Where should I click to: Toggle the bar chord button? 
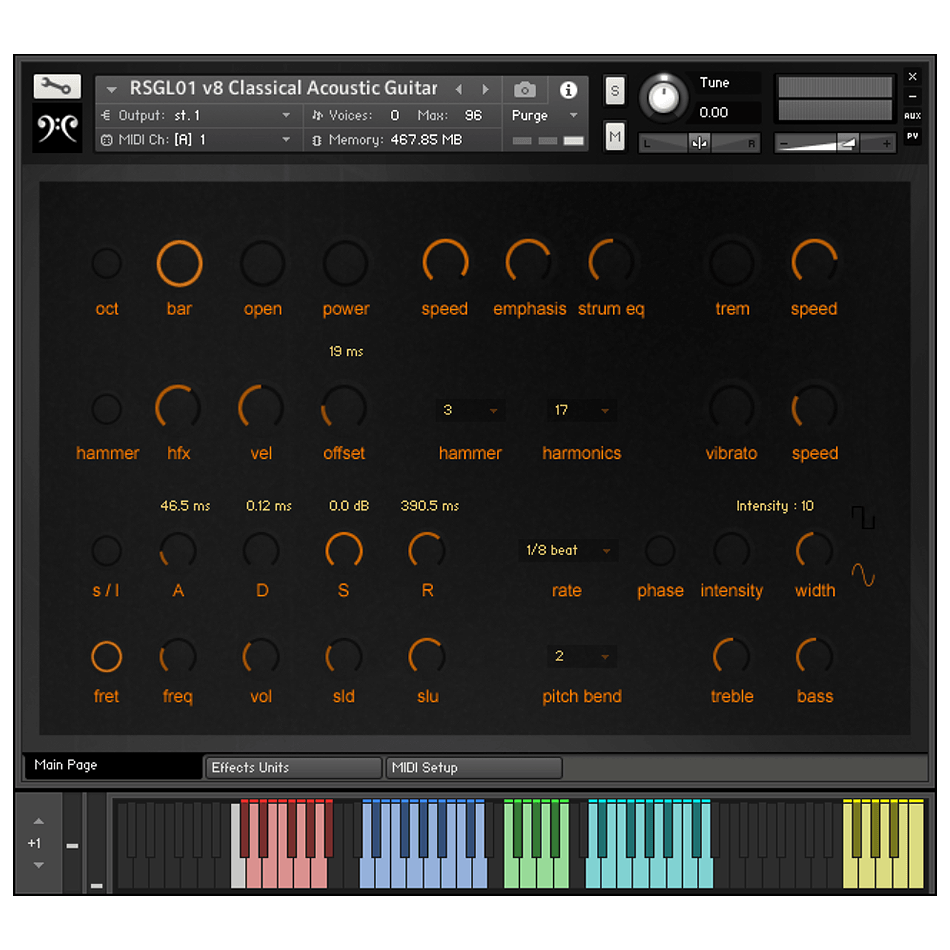[179, 264]
